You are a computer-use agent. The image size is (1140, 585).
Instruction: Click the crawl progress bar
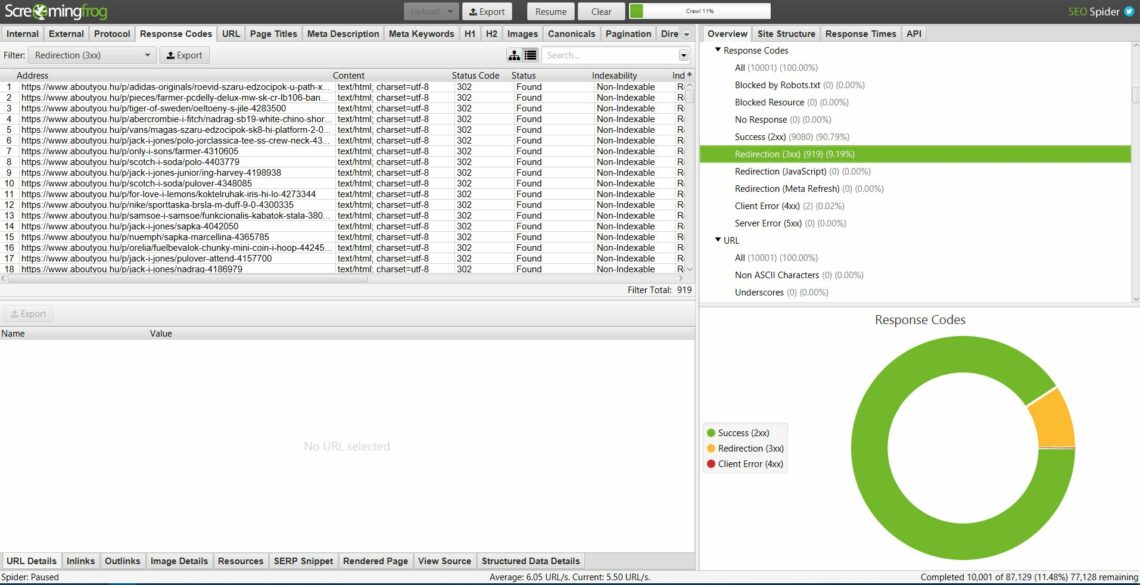pos(699,12)
